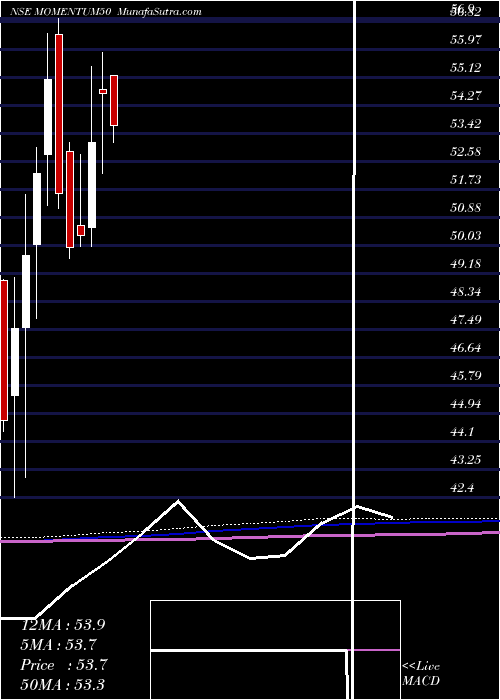Select the 48.34 price axis label
This screenshot has width=500, height=700.
click(466, 292)
